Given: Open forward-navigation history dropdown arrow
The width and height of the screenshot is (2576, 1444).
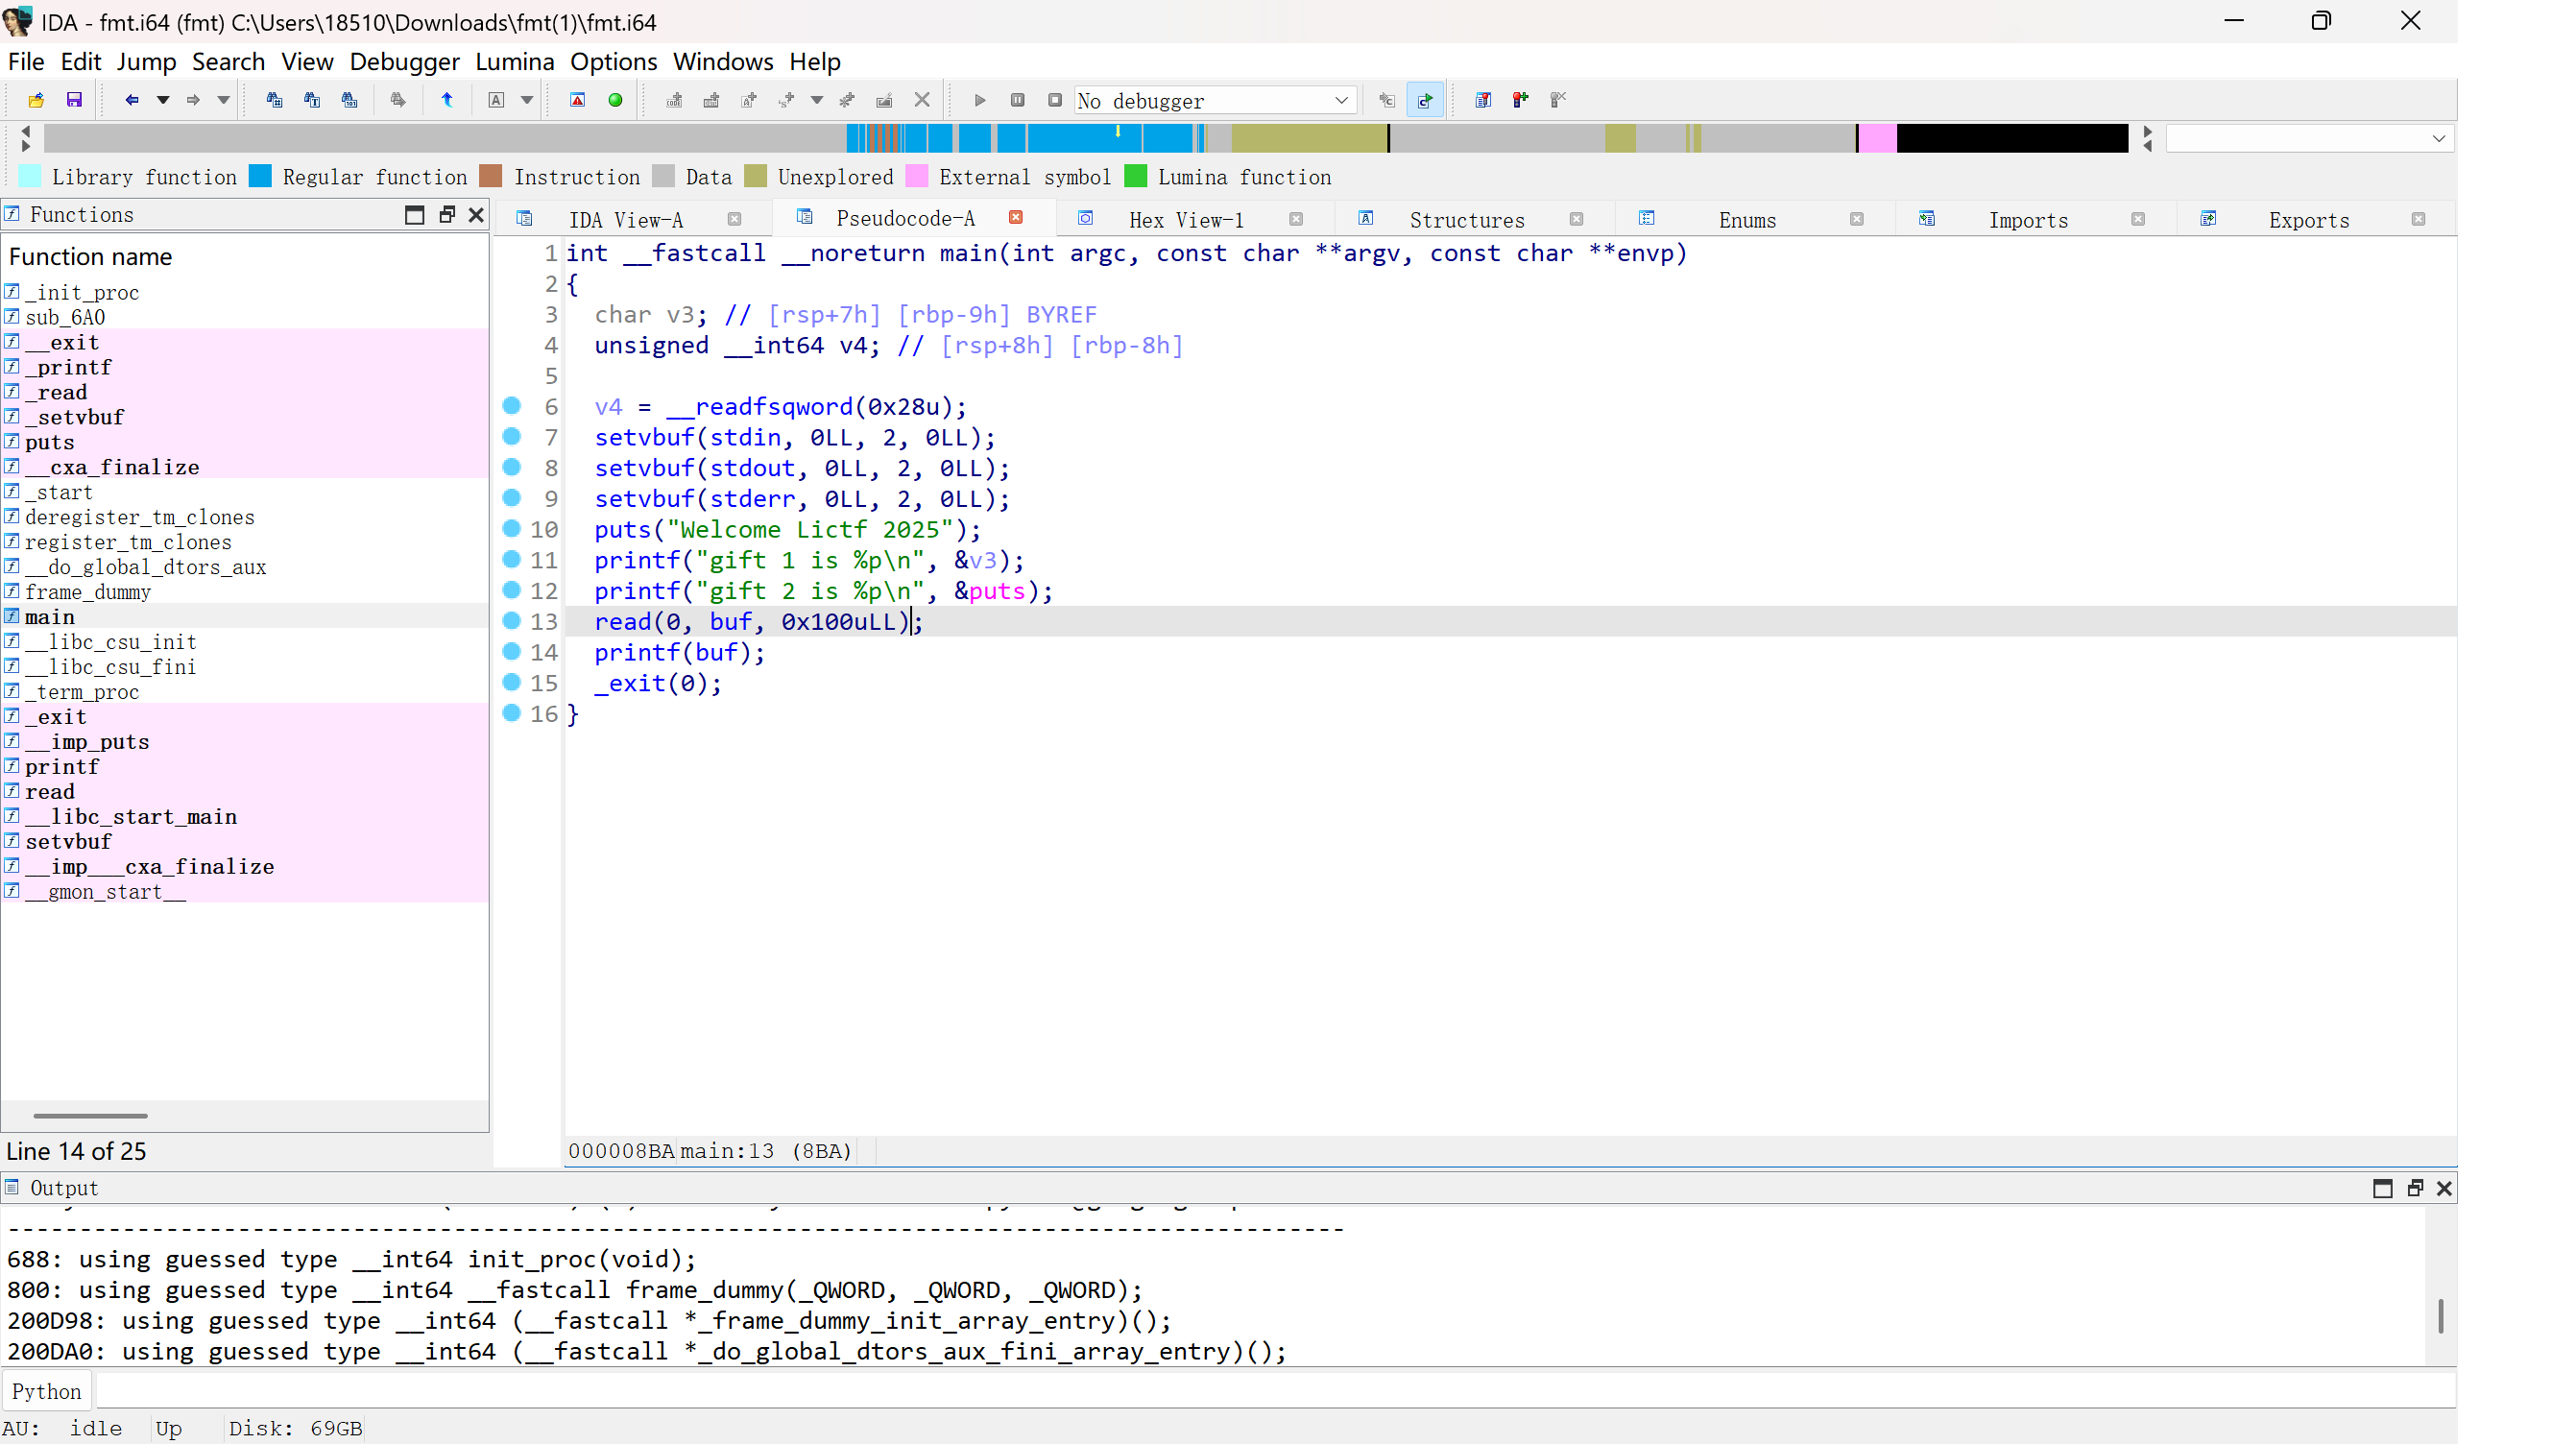Looking at the screenshot, I should pos(224,100).
